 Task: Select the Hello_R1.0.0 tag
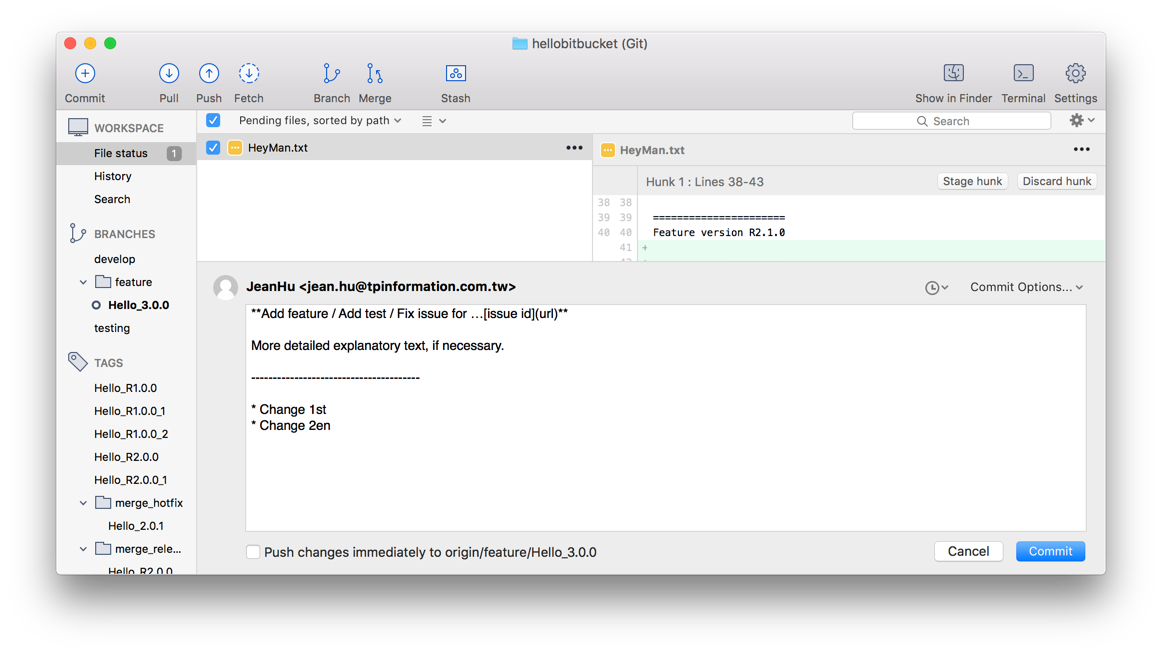pyautogui.click(x=126, y=388)
